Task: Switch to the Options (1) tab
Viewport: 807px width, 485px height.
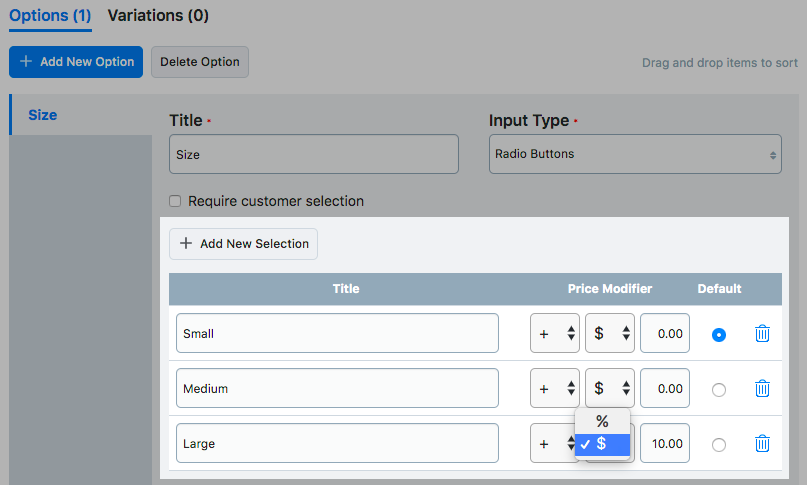Action: click(50, 15)
